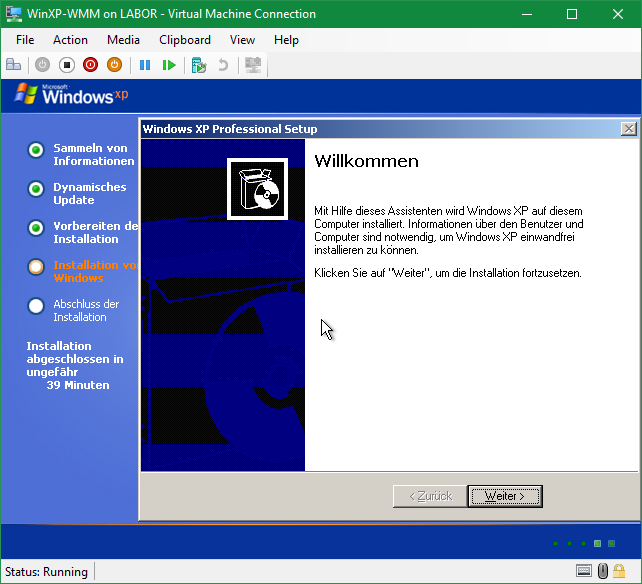Open the Action menu

[x=70, y=40]
